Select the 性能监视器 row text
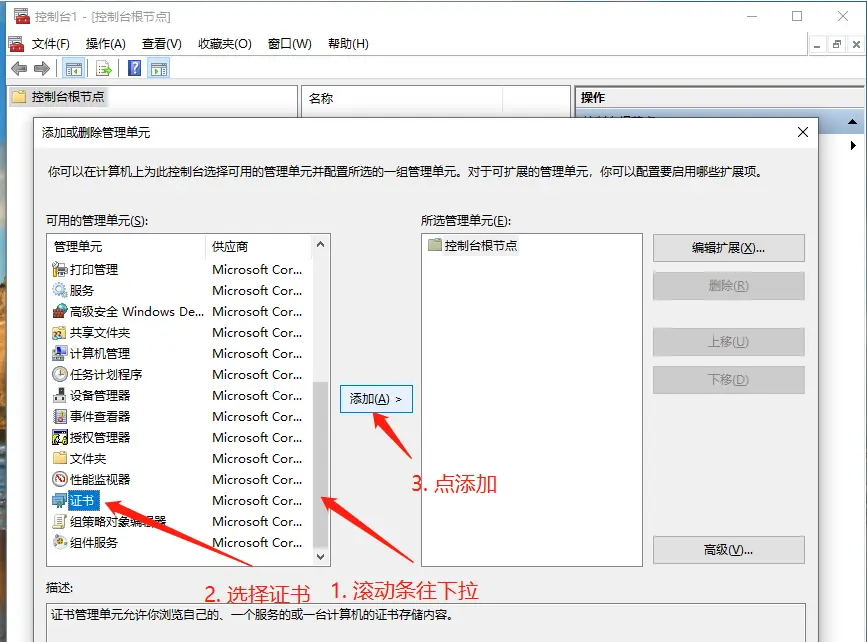Viewport: 867px width, 642px height. pos(100,479)
